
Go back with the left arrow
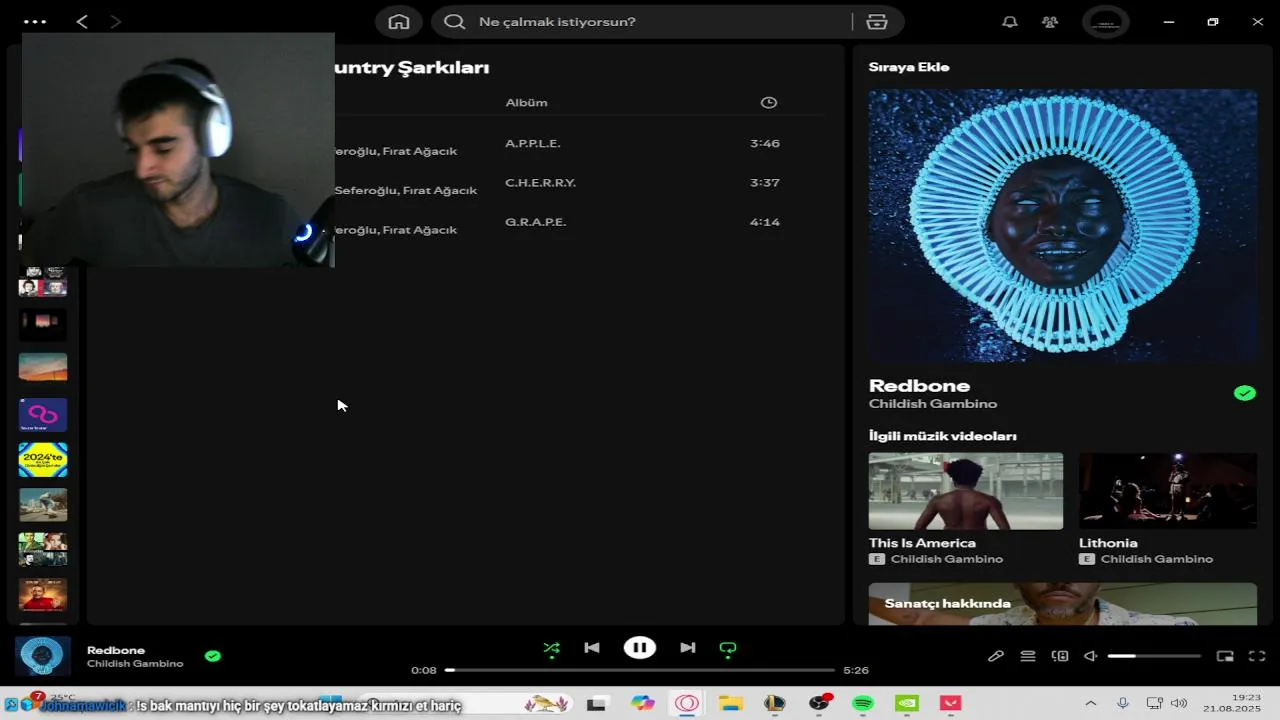(82, 21)
